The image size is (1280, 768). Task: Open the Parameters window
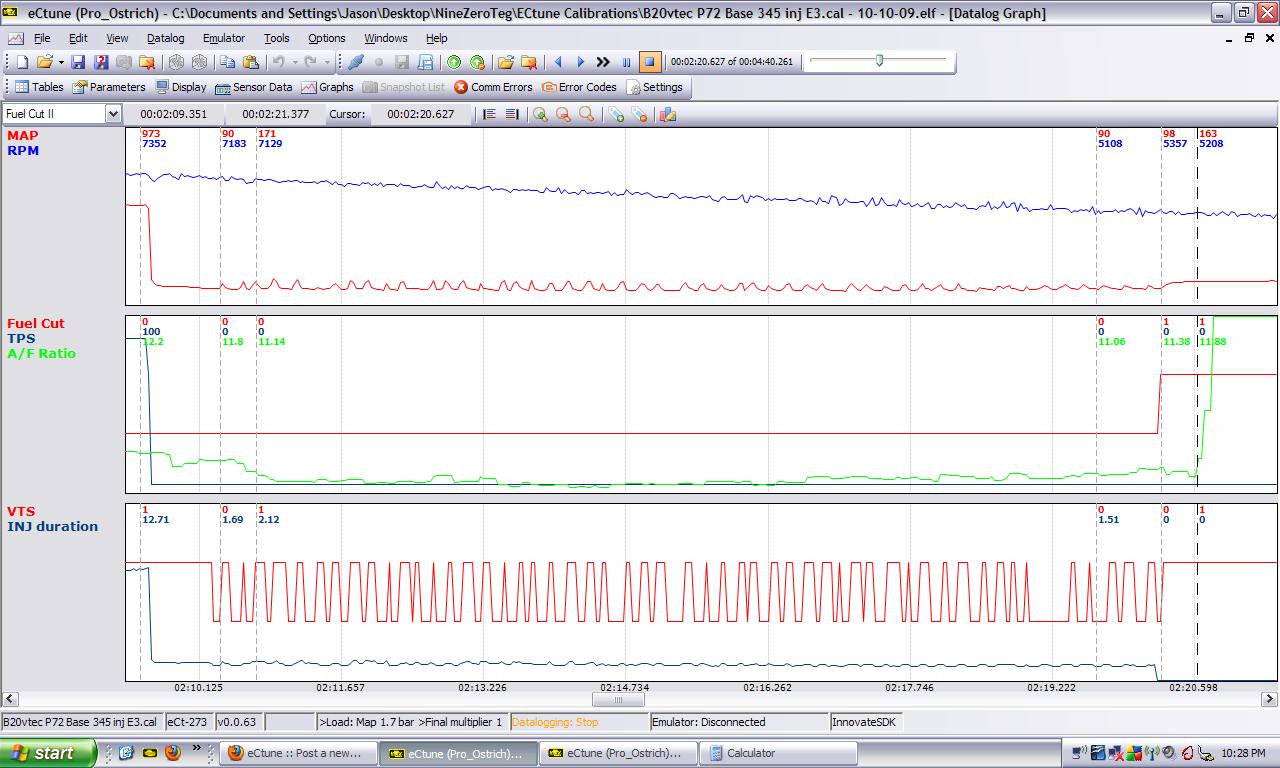click(x=109, y=87)
